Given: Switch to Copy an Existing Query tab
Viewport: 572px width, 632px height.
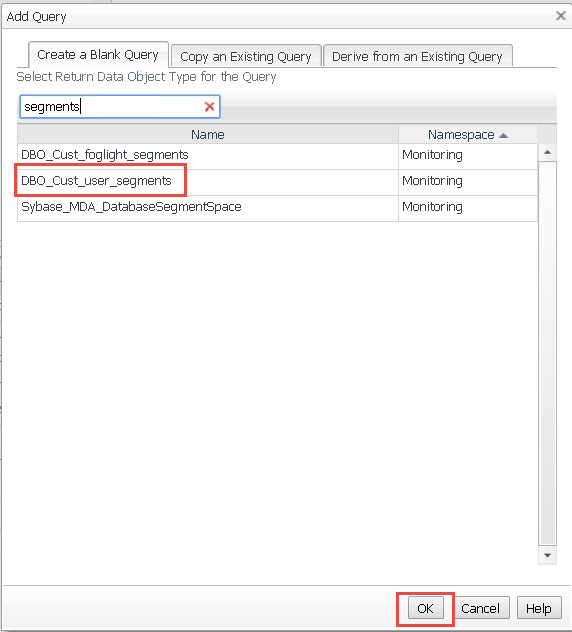Looking at the screenshot, I should tap(246, 56).
